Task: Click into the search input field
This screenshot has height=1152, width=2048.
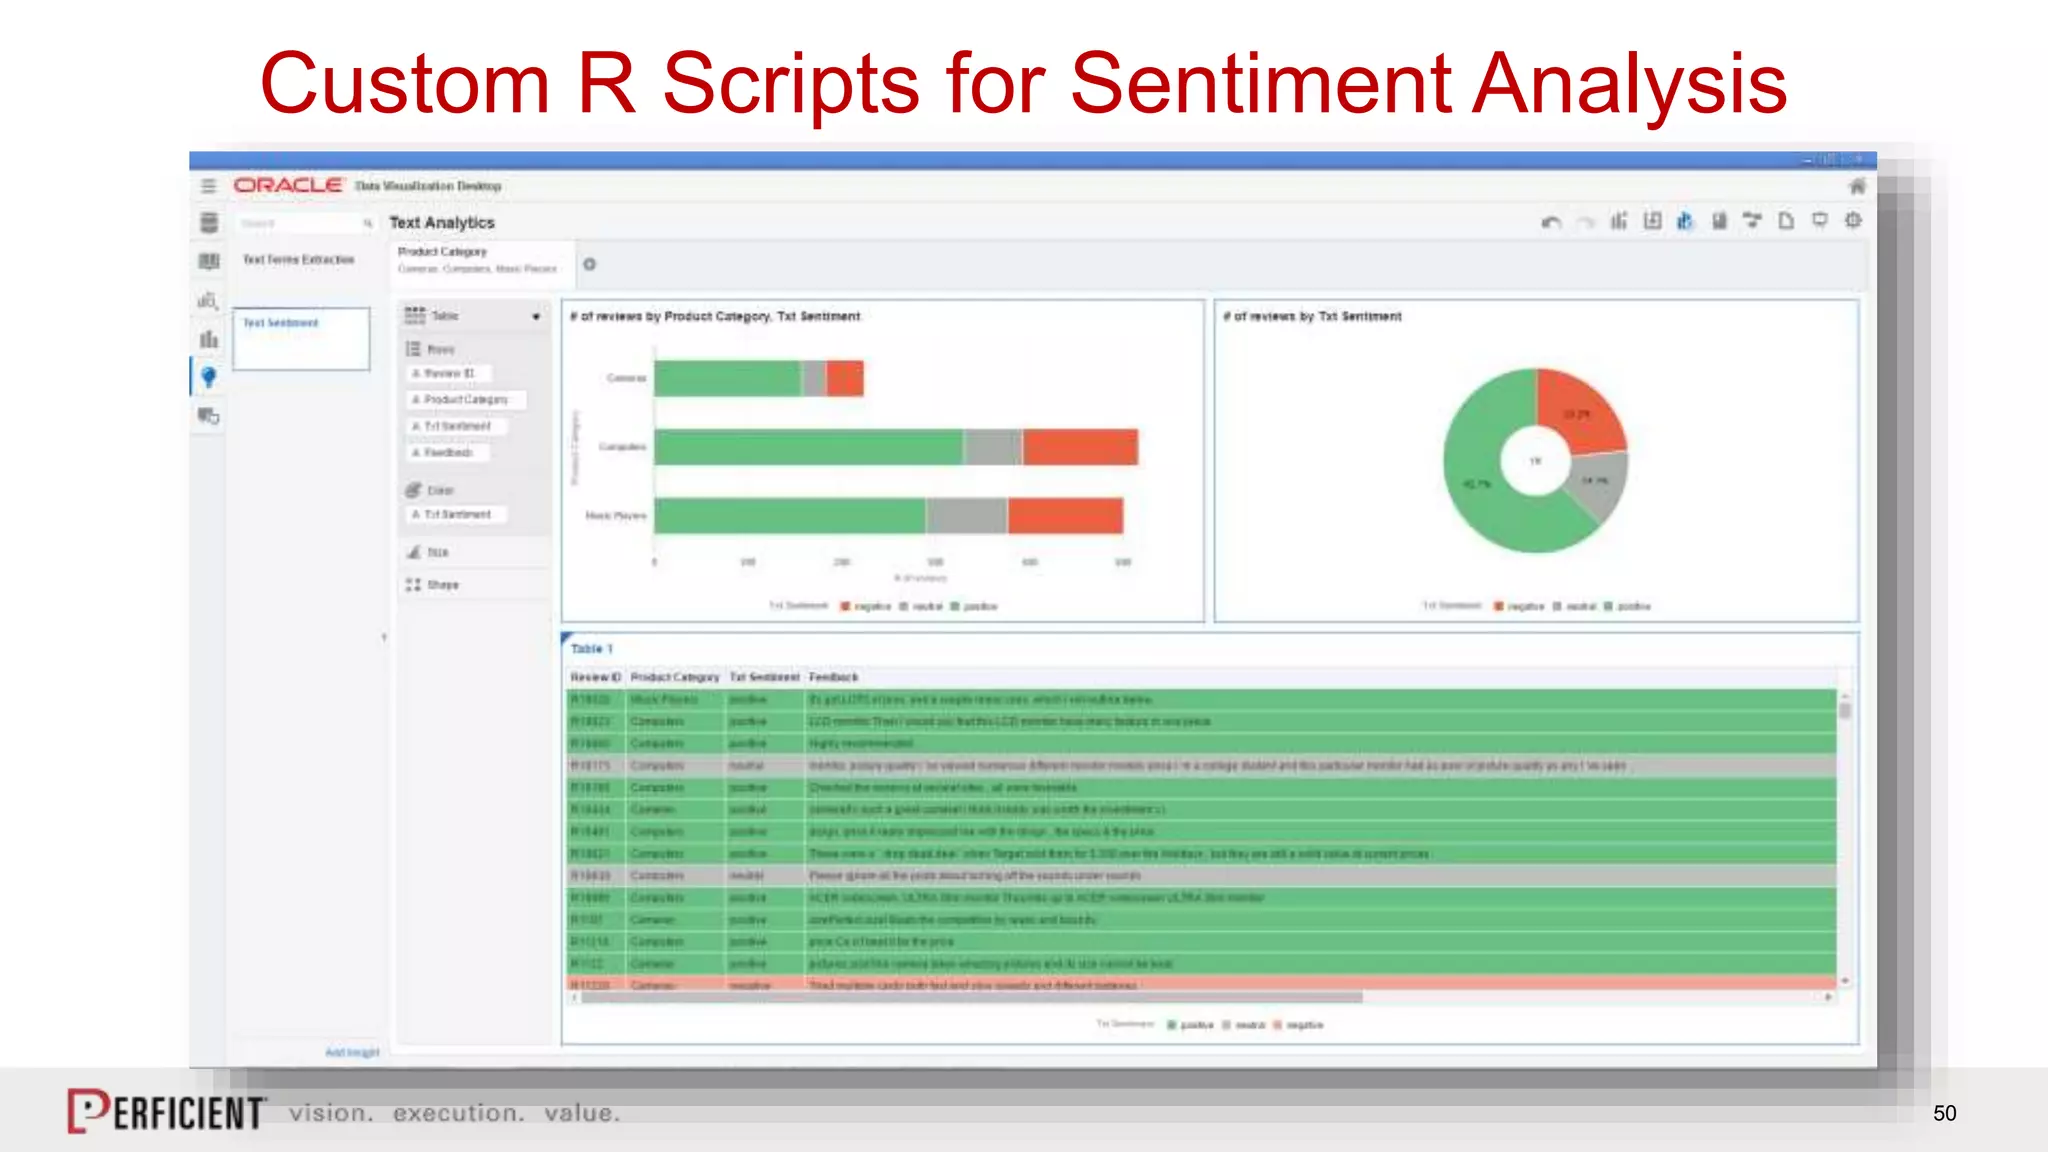Action: (x=298, y=223)
